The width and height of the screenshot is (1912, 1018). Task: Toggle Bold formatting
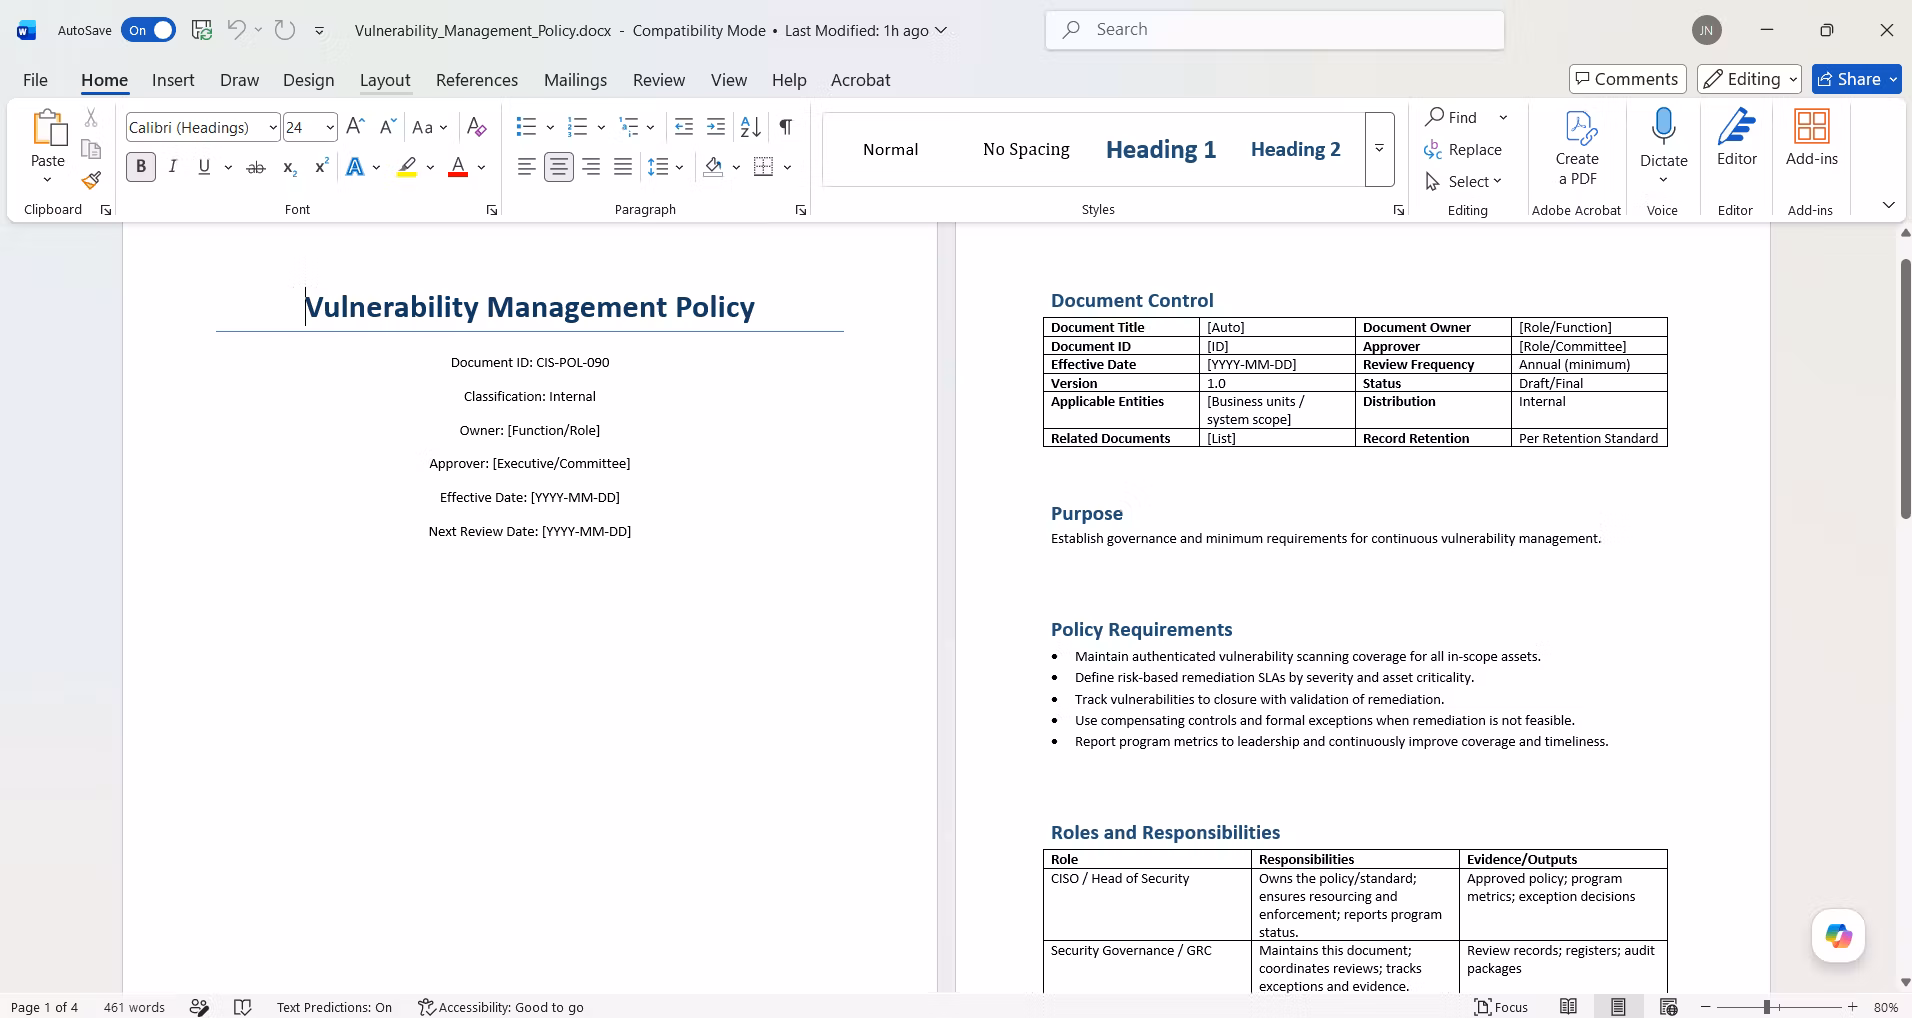click(x=141, y=167)
